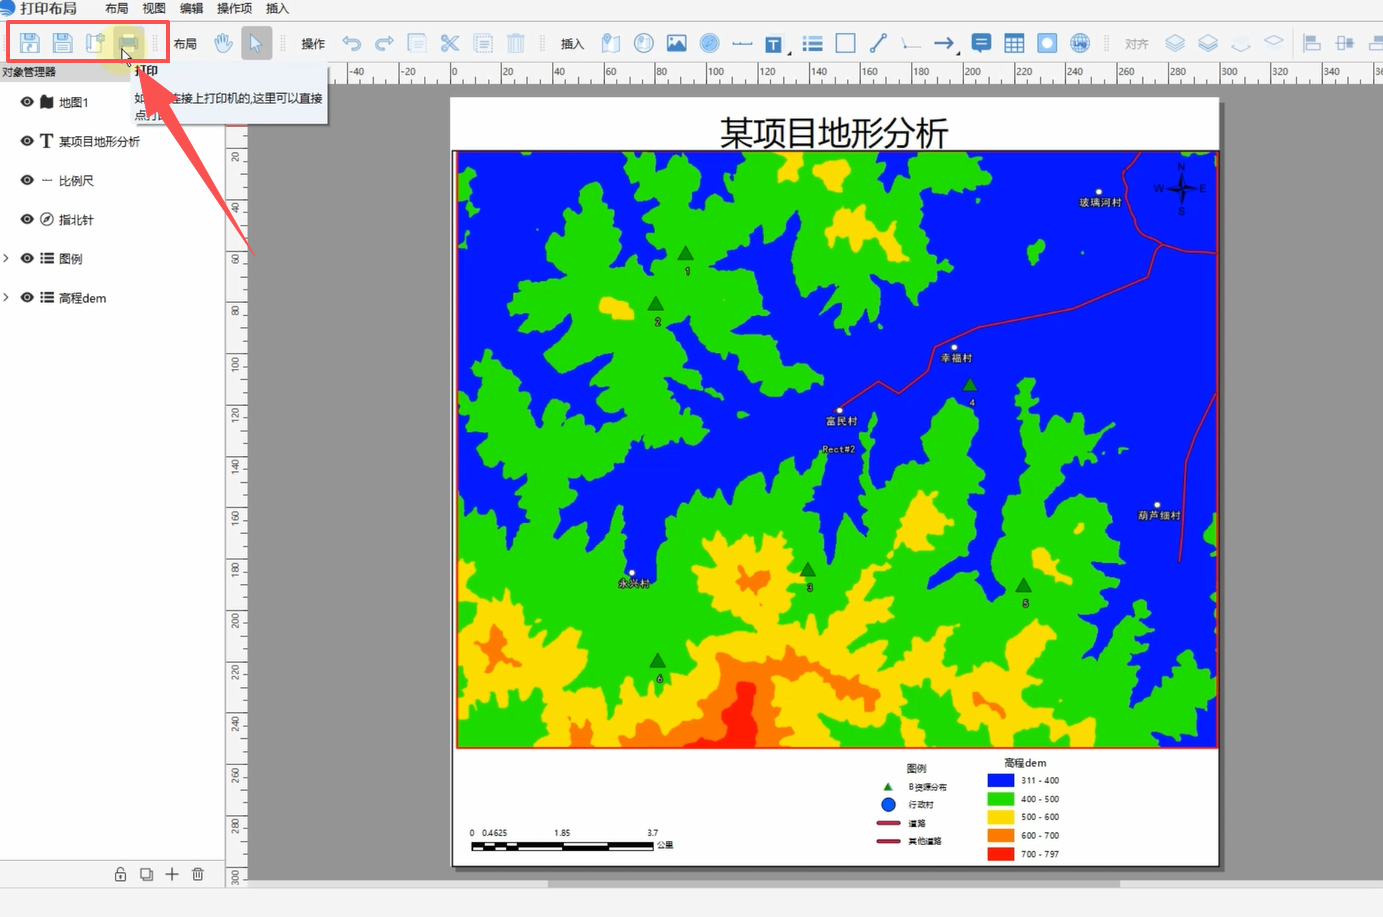Insert a north arrow compass
The width and height of the screenshot is (1383, 917).
point(709,43)
